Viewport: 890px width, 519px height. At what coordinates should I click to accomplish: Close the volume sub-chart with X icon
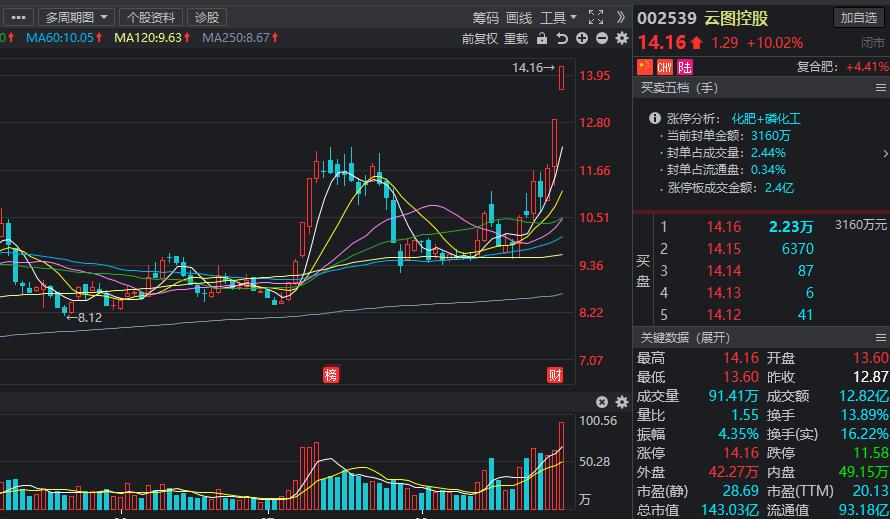pyautogui.click(x=603, y=402)
